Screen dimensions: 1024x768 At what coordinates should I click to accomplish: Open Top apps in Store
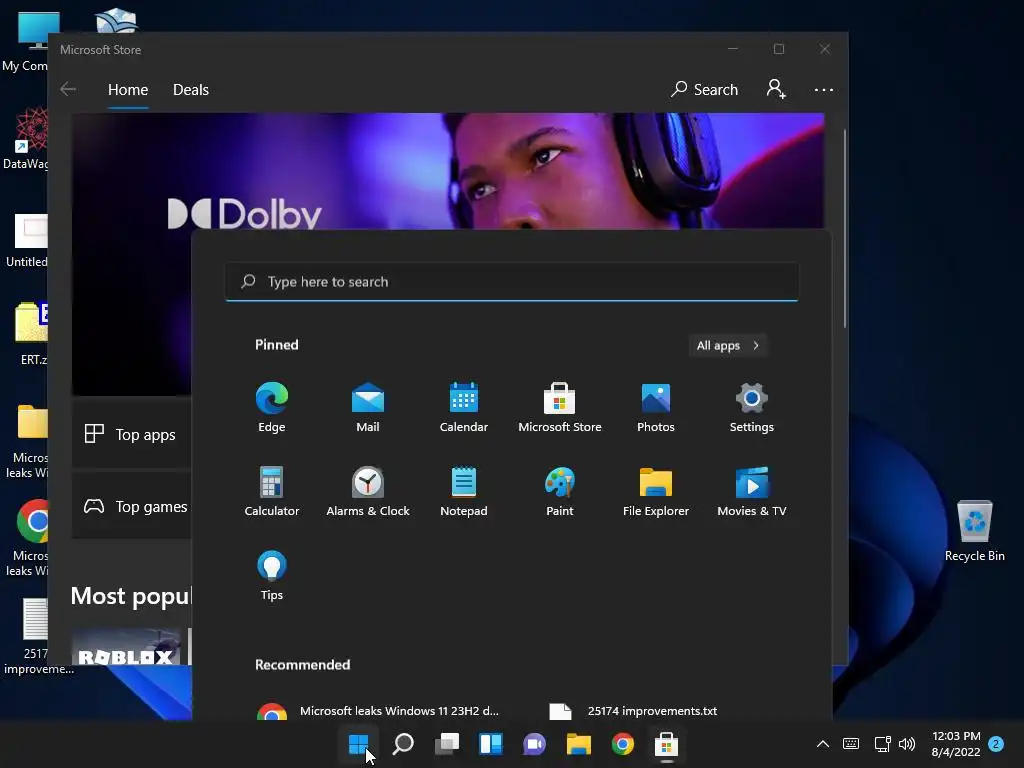point(131,434)
